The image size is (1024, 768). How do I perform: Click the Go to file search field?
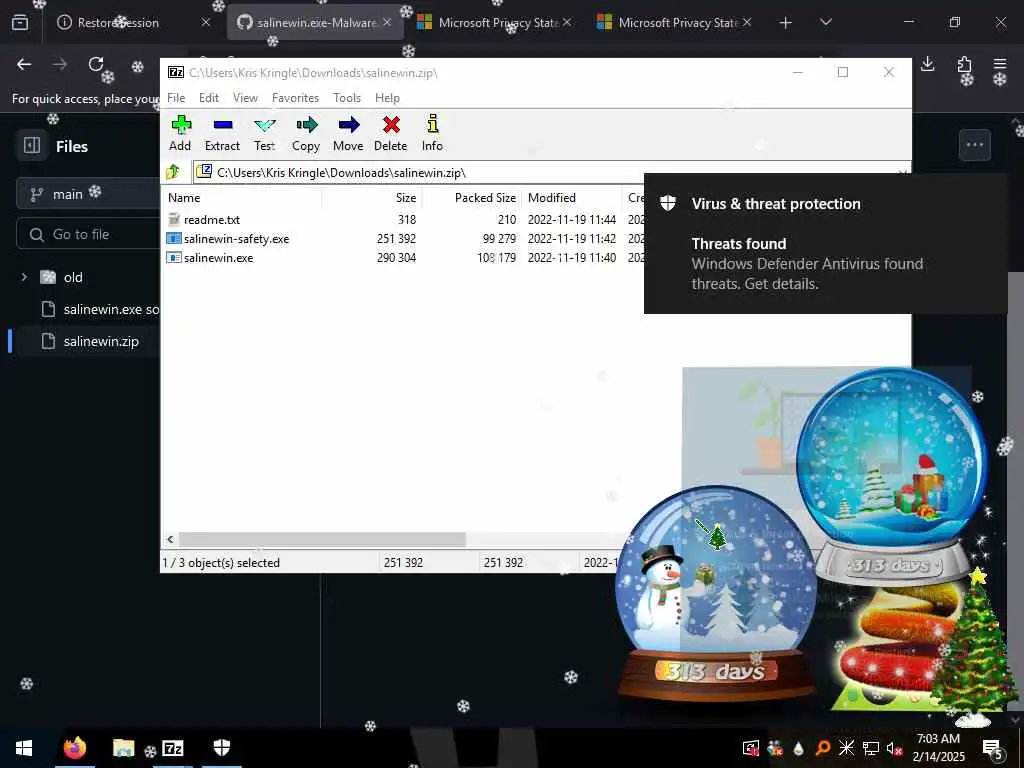point(88,234)
